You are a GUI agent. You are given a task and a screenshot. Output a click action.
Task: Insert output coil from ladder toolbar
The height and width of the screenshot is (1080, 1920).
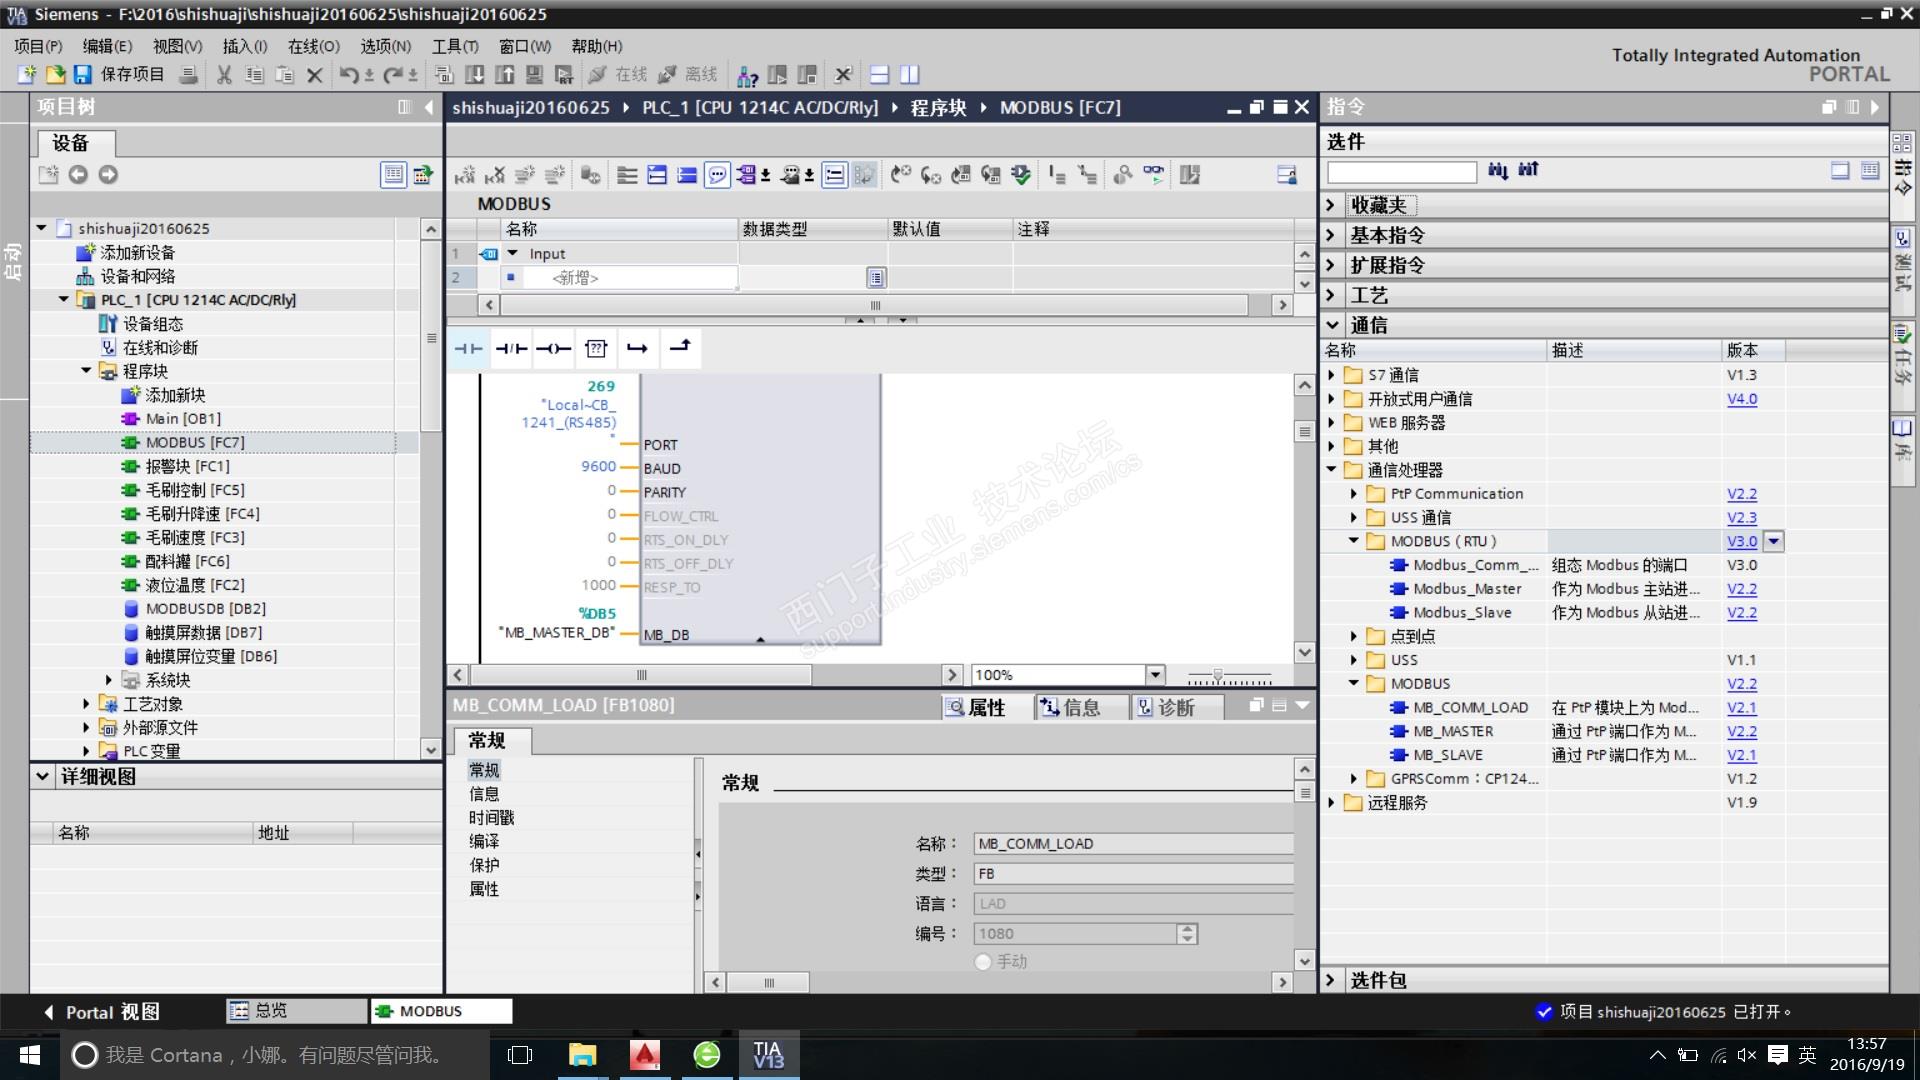(553, 349)
